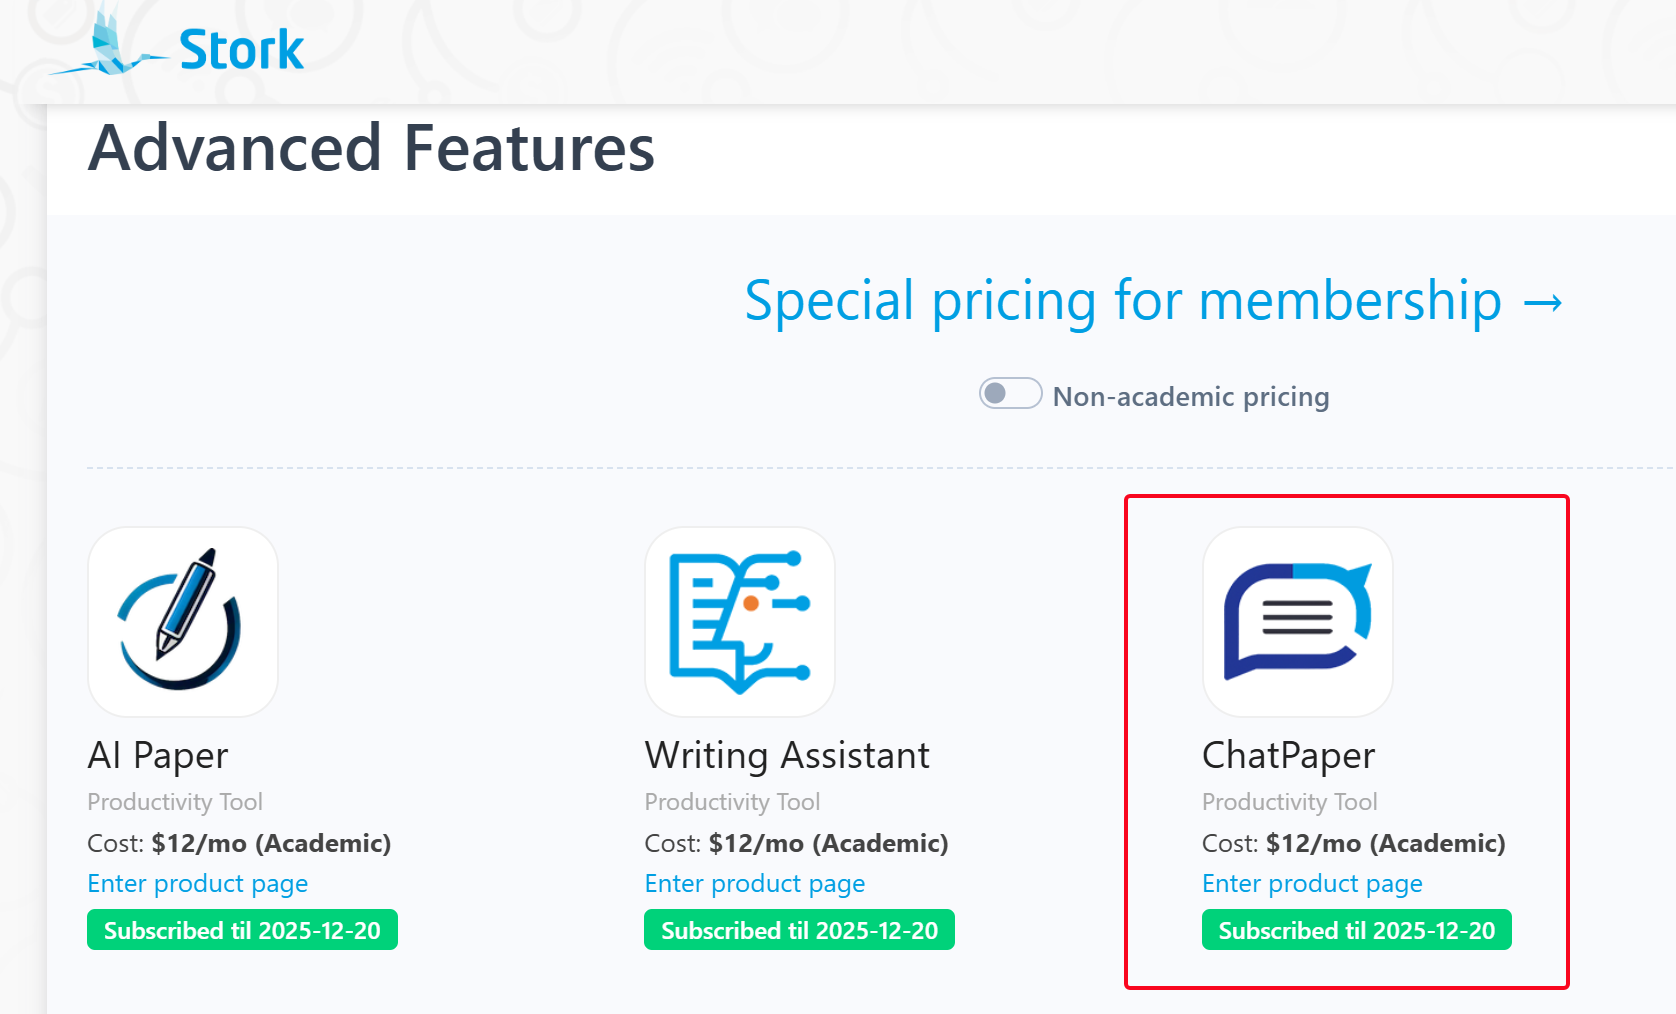Click Writing Assistant subscribed til 2025-12-20 badge

click(799, 930)
